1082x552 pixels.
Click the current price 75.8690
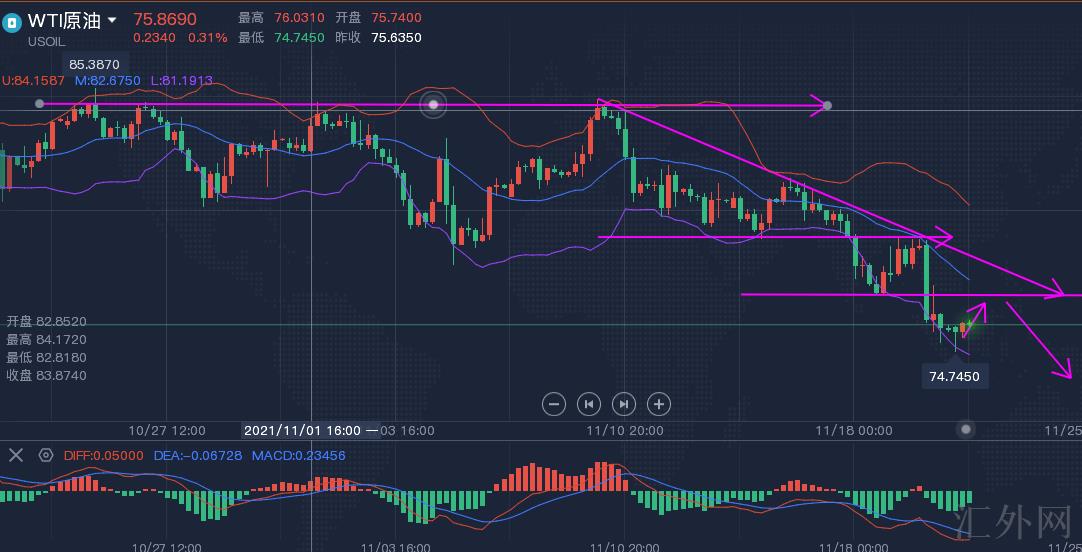point(165,19)
